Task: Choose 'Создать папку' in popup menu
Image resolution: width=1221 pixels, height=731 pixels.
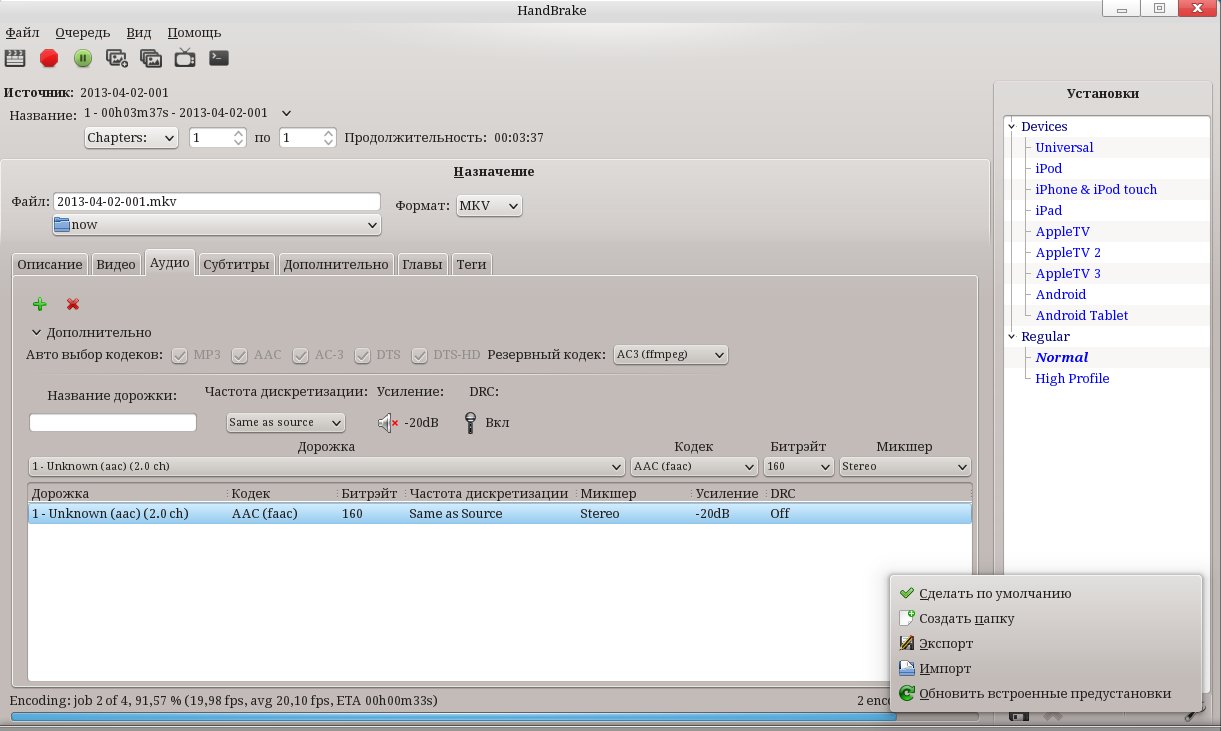Action: (x=1045, y=618)
